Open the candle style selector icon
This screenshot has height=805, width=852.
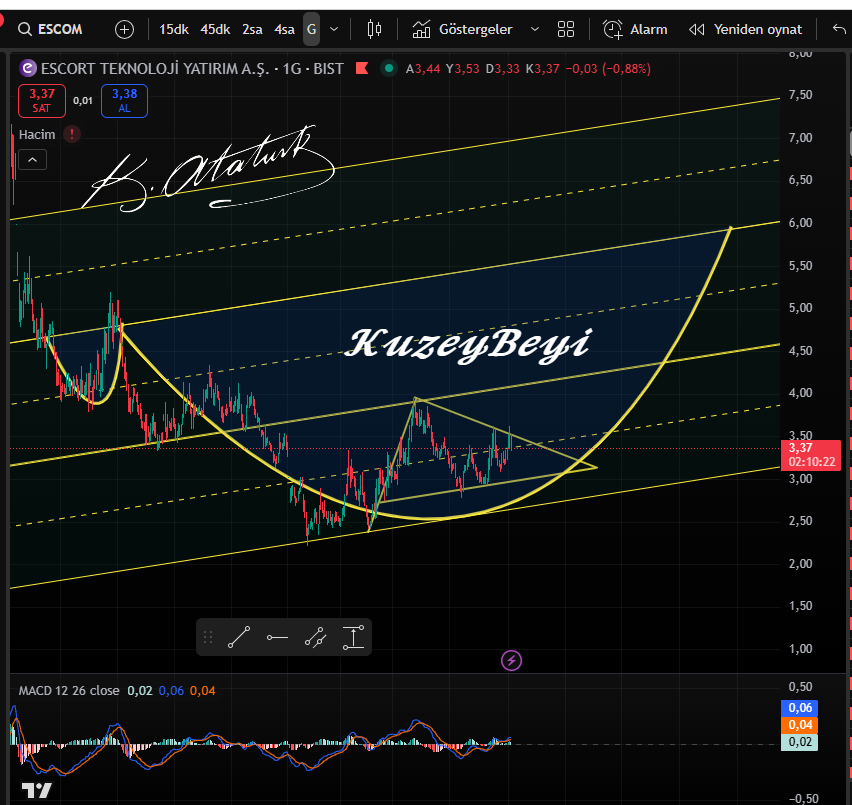point(374,29)
